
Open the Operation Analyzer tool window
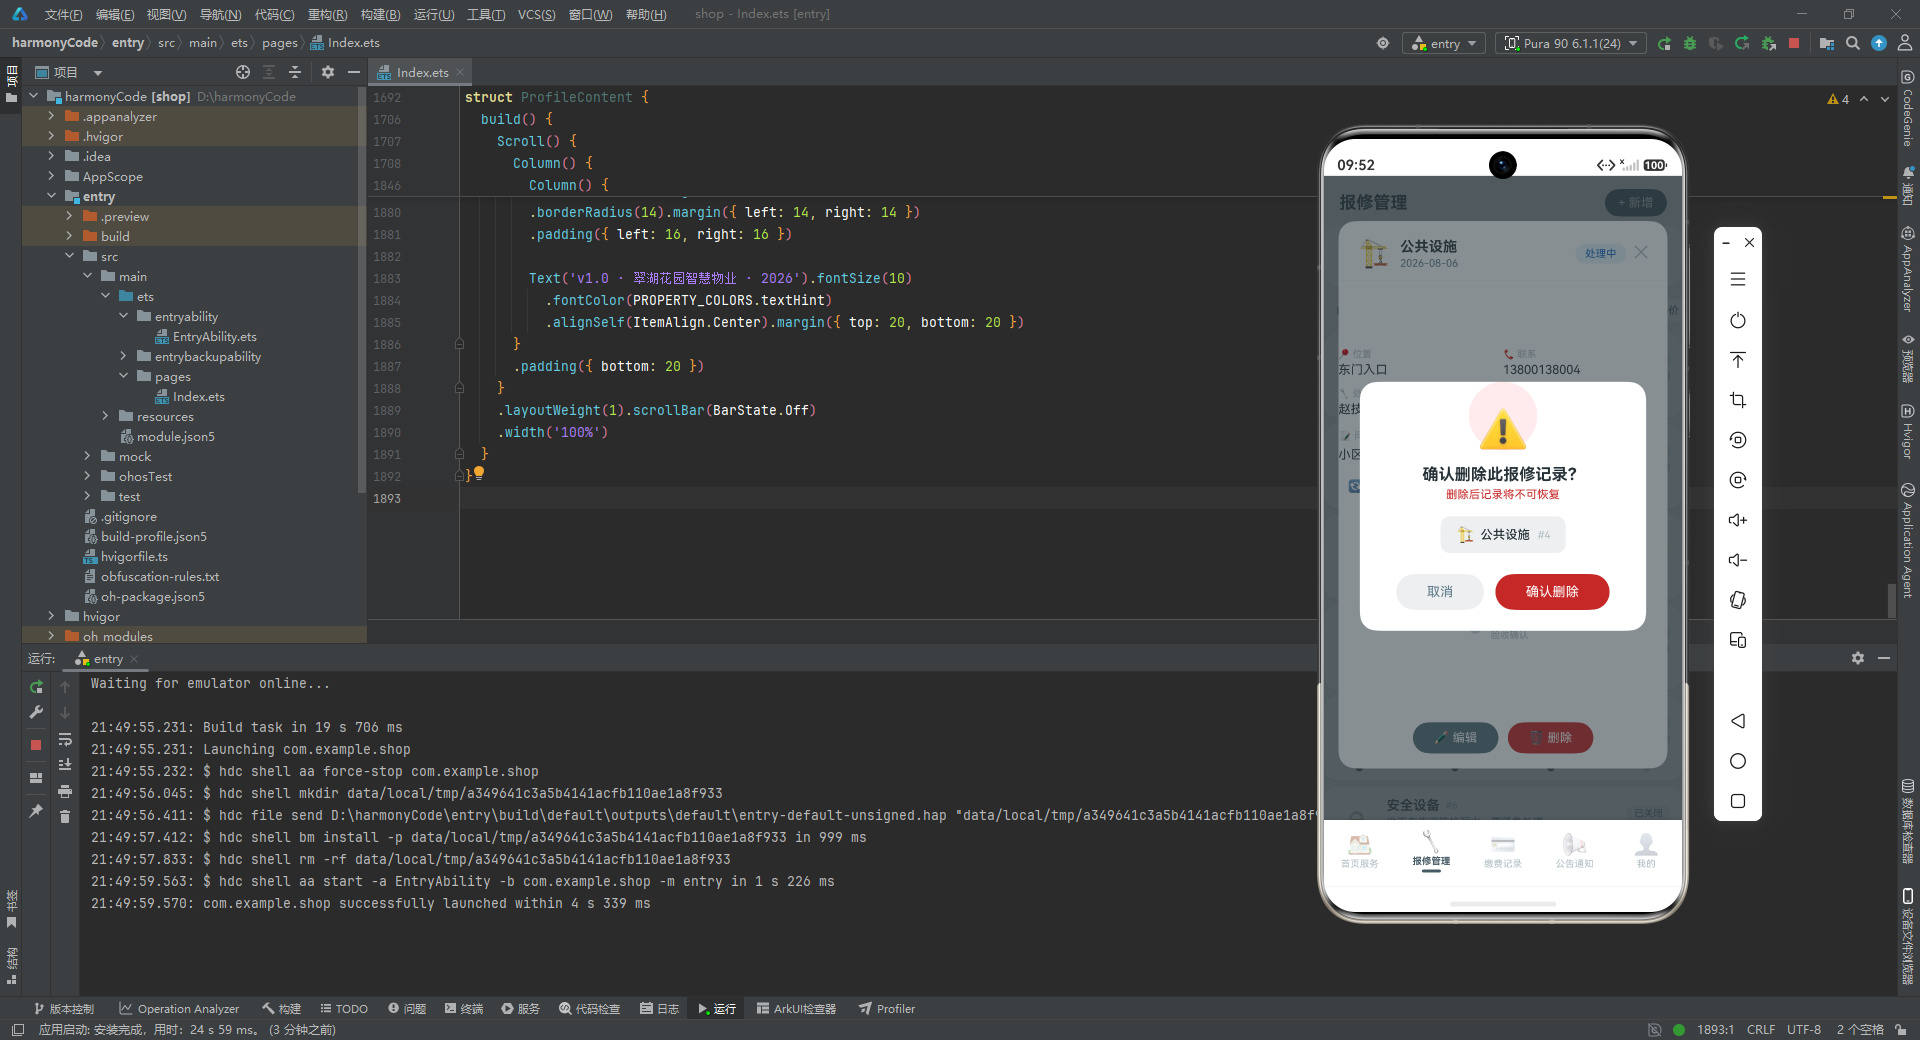click(x=179, y=1008)
